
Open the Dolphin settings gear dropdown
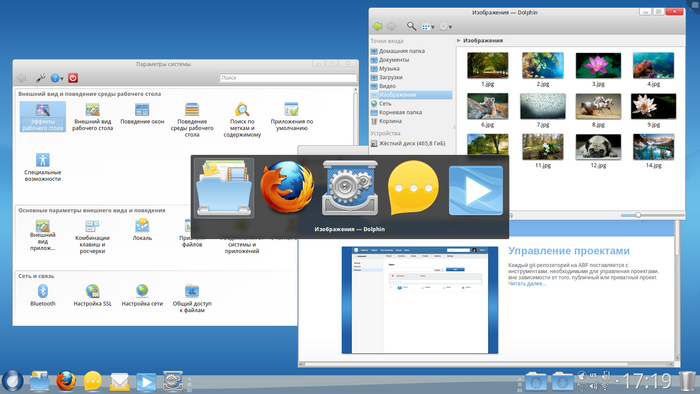(x=446, y=27)
